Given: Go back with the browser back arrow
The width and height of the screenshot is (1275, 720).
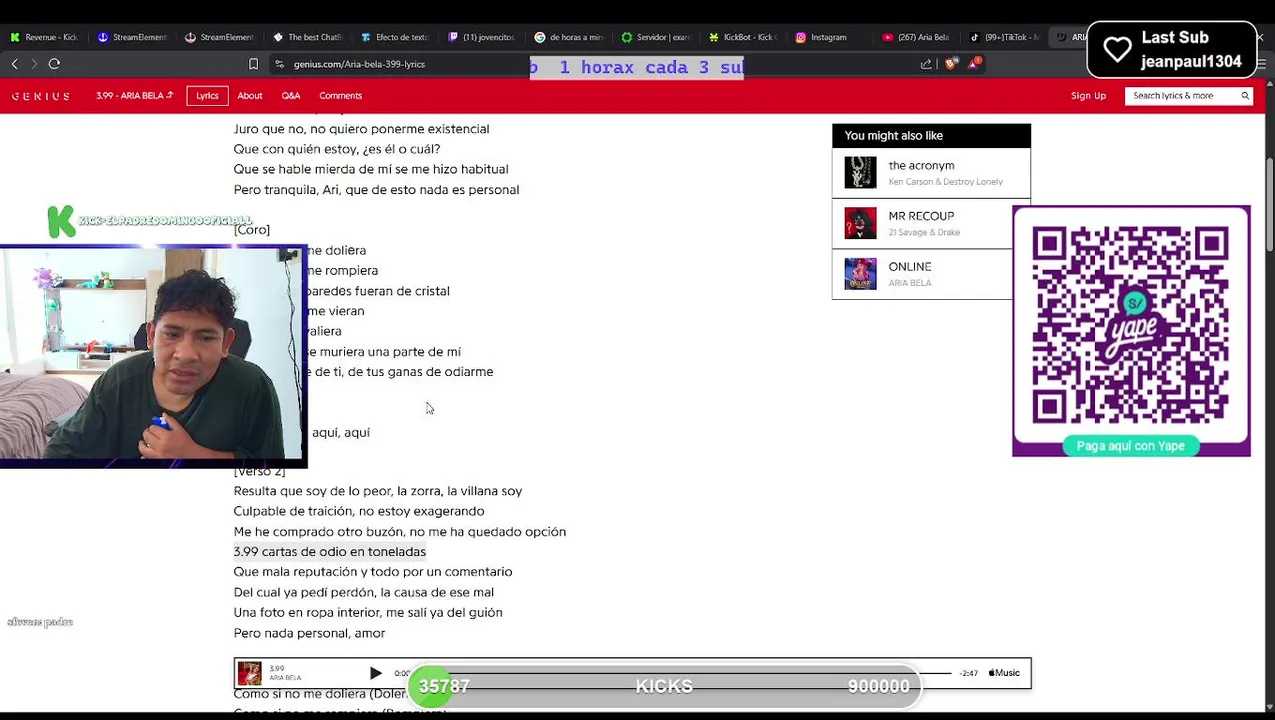Looking at the screenshot, I should point(15,64).
